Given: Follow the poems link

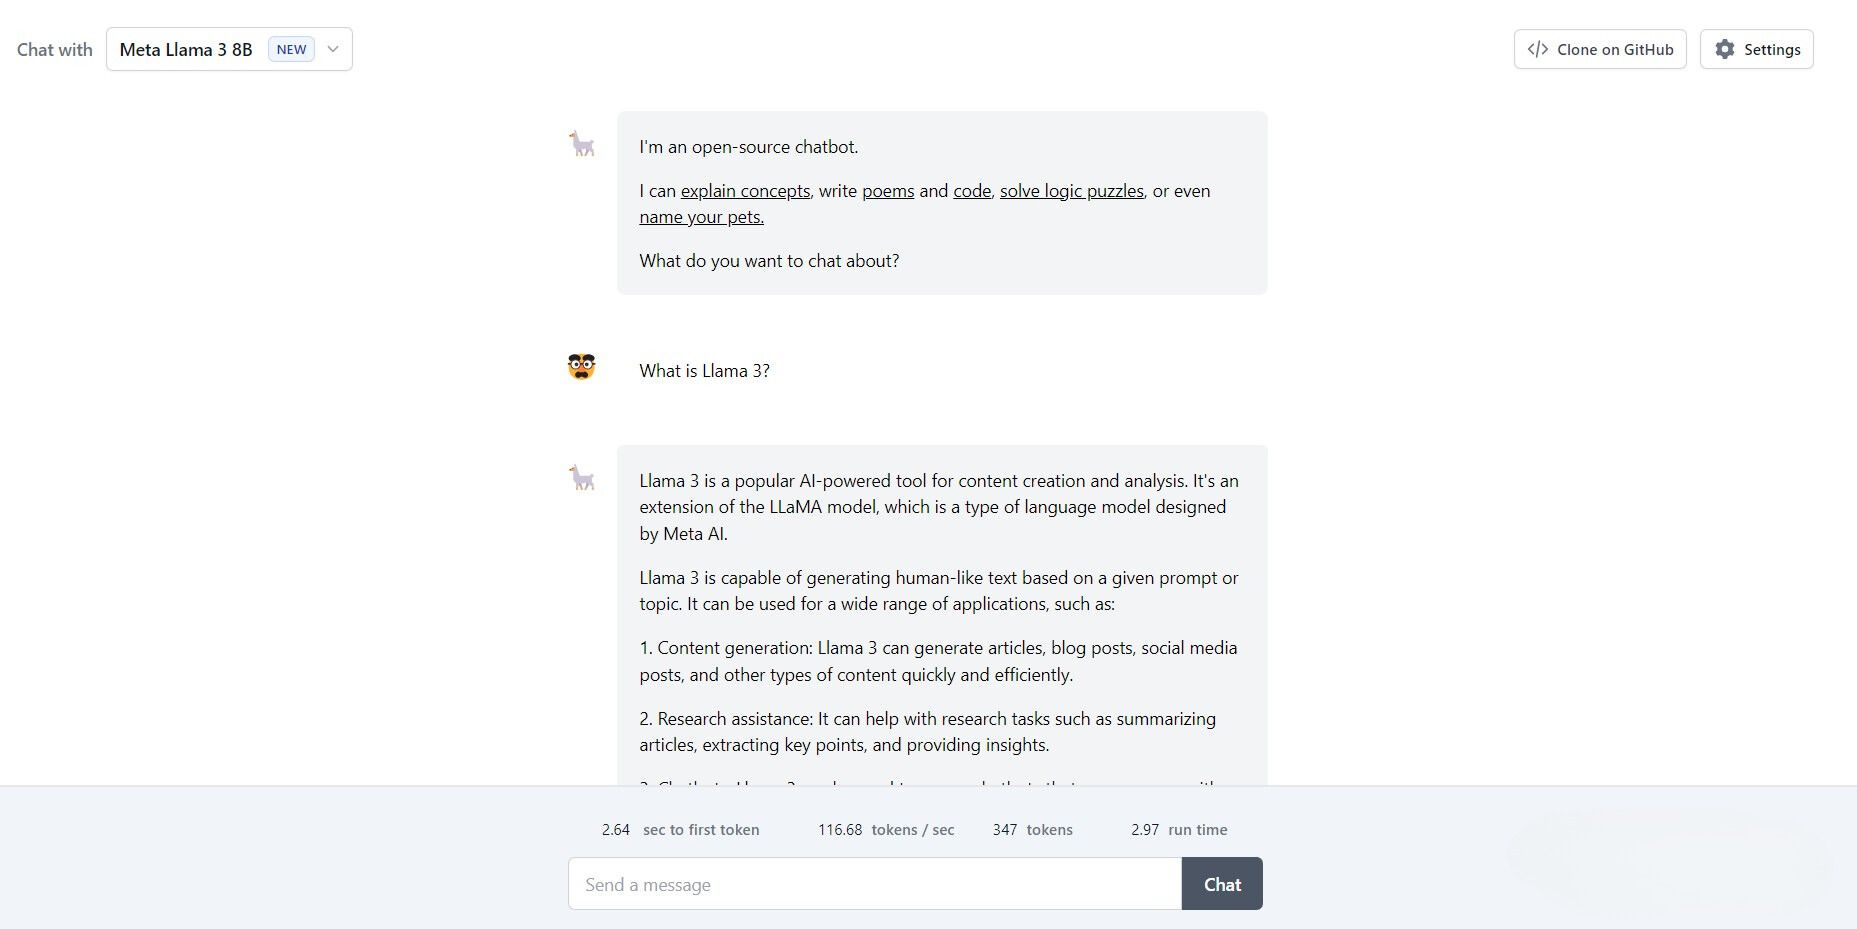Looking at the screenshot, I should click(888, 191).
